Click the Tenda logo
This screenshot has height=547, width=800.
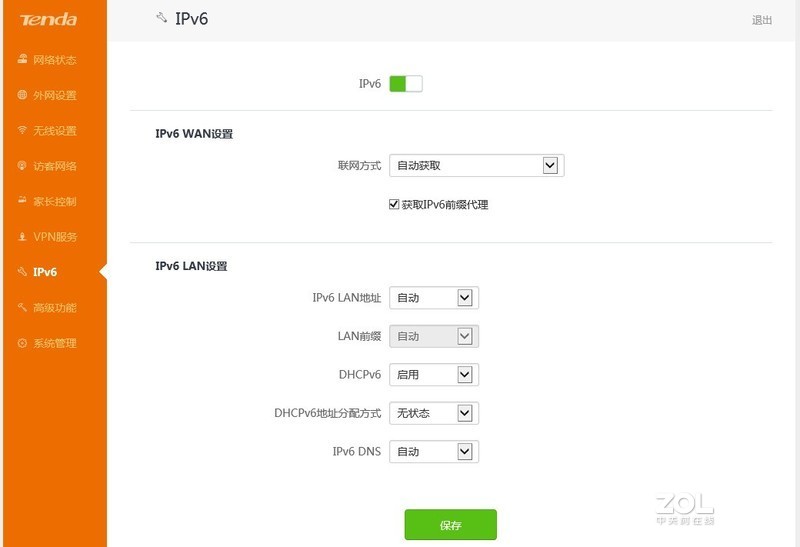coord(48,20)
